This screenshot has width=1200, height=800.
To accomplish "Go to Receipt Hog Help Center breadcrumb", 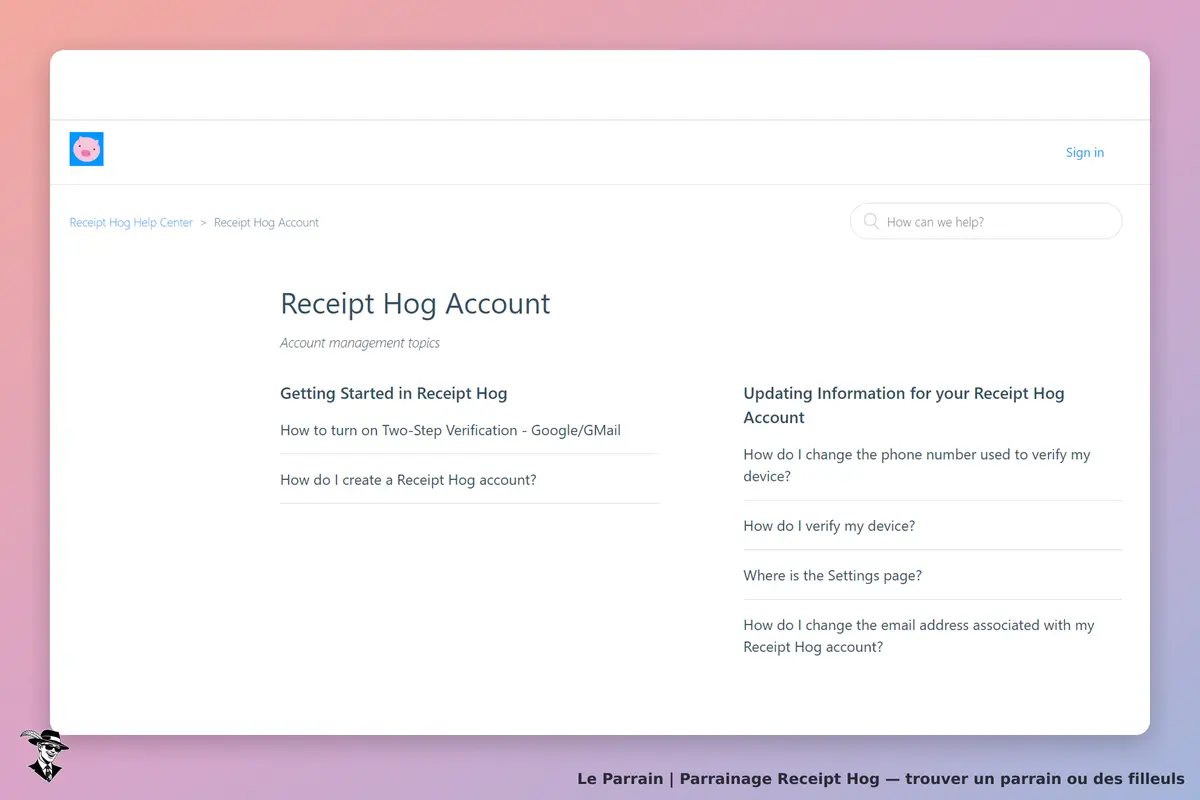I will [x=131, y=222].
